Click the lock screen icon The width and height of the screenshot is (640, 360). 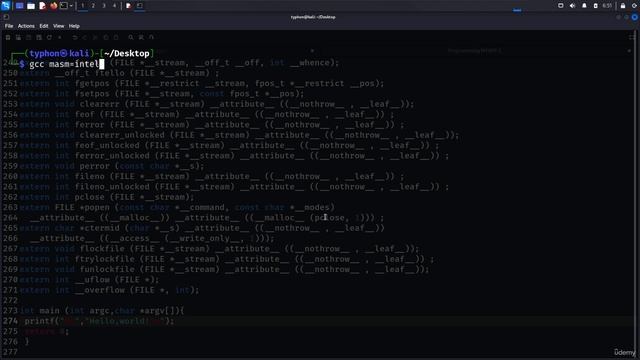click(x=623, y=6)
